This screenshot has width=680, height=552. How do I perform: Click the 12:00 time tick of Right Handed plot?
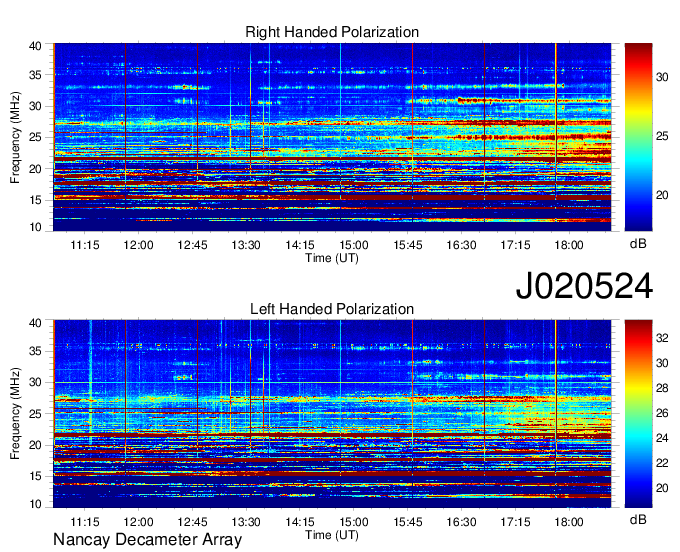(x=138, y=245)
